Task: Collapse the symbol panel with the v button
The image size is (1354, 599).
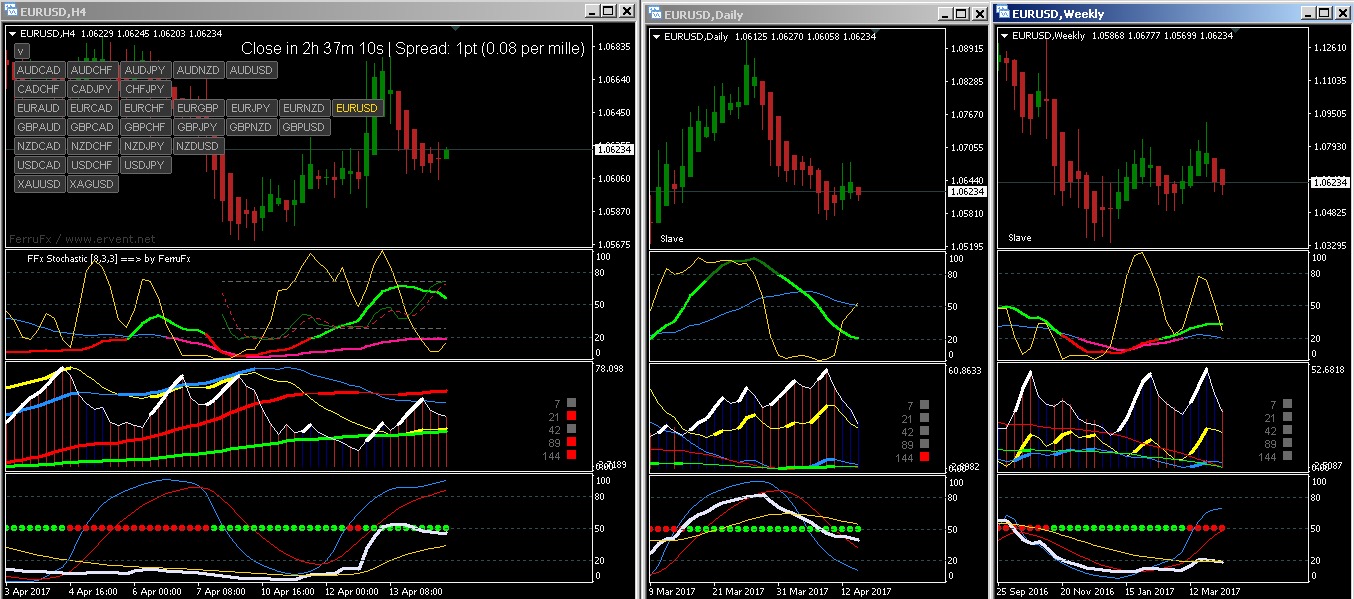Action: 21,51
